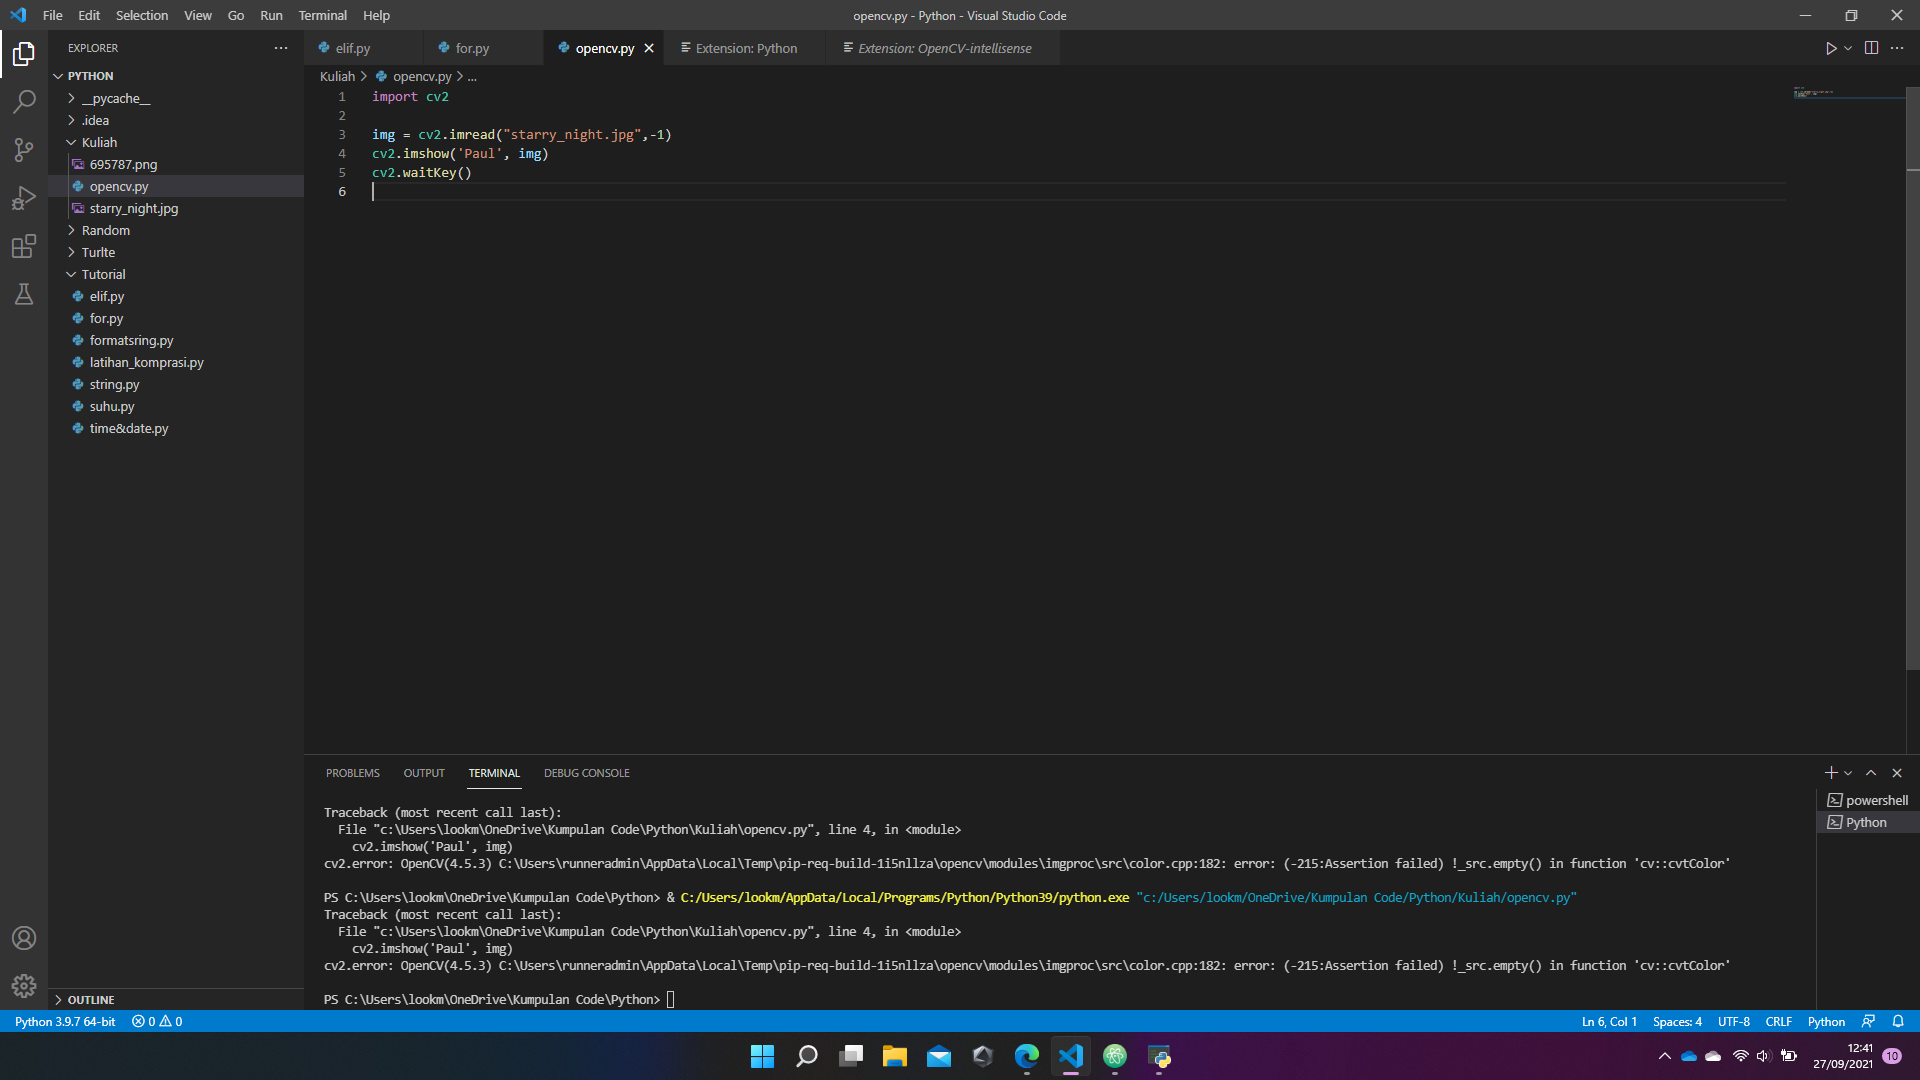
Task: Maximize the terminal panel size
Action: [1871, 773]
